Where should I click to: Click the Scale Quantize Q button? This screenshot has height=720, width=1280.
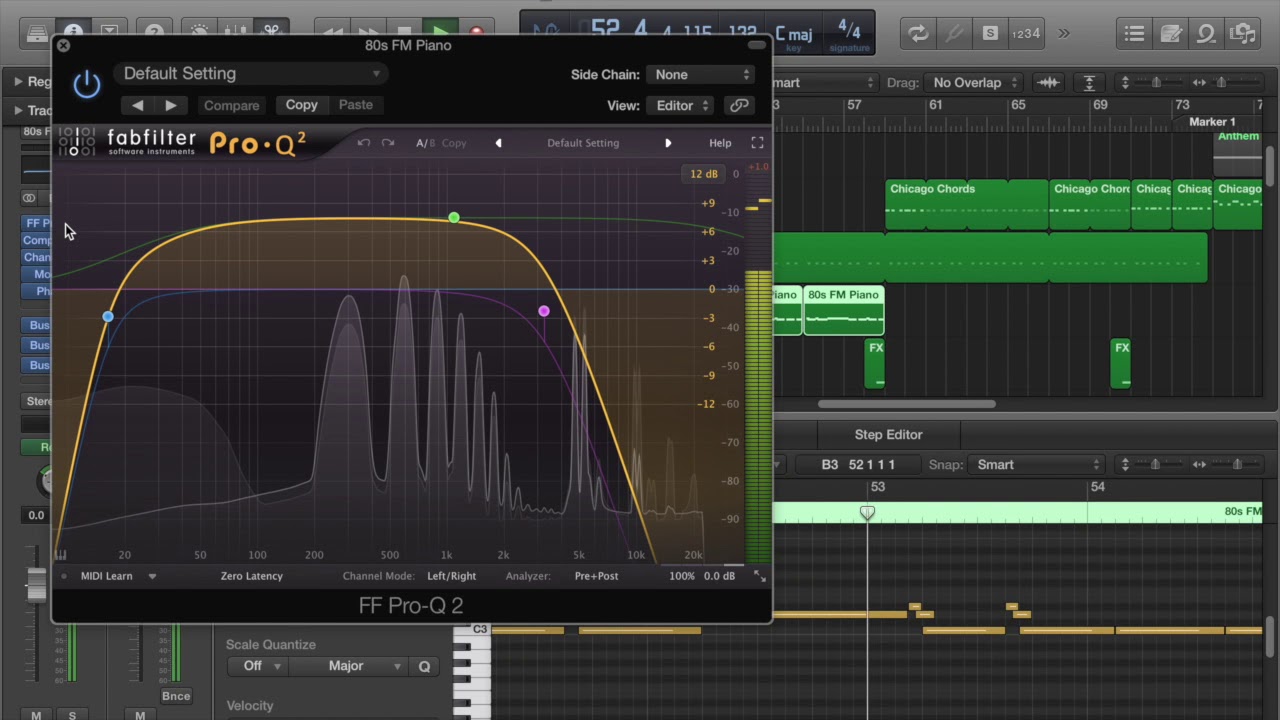click(424, 666)
